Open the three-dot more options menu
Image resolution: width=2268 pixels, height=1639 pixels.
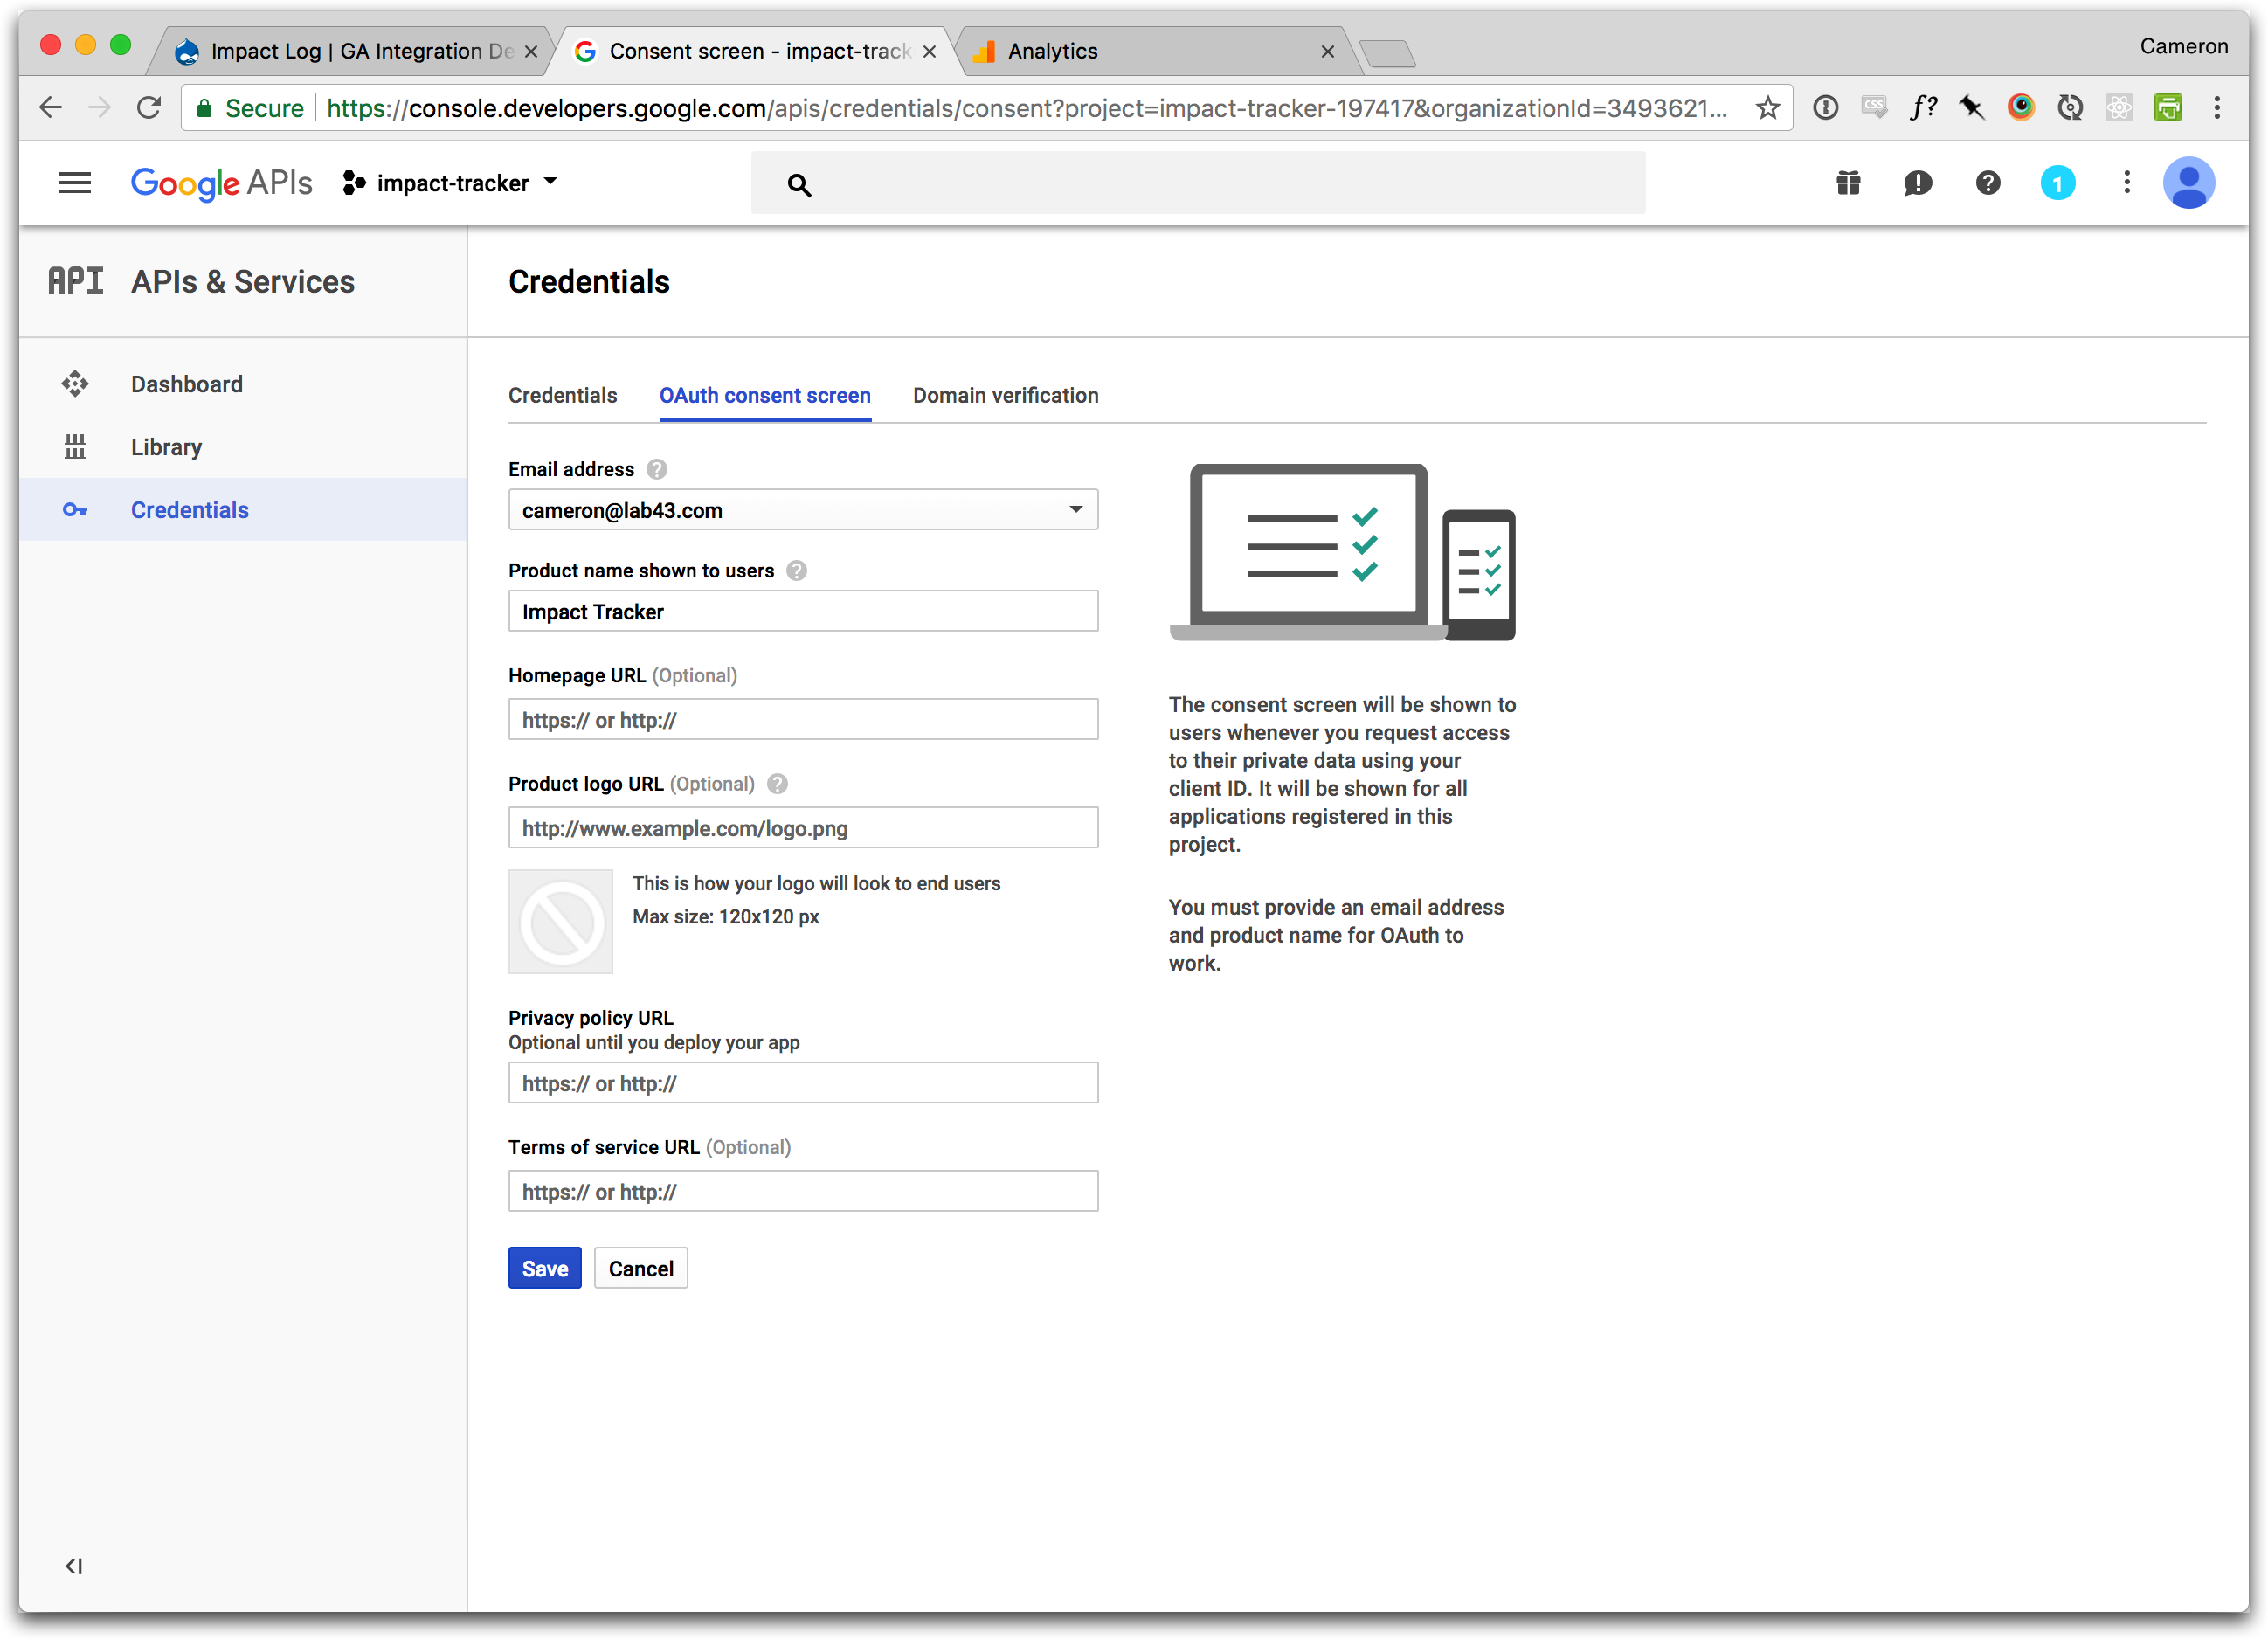2126,183
